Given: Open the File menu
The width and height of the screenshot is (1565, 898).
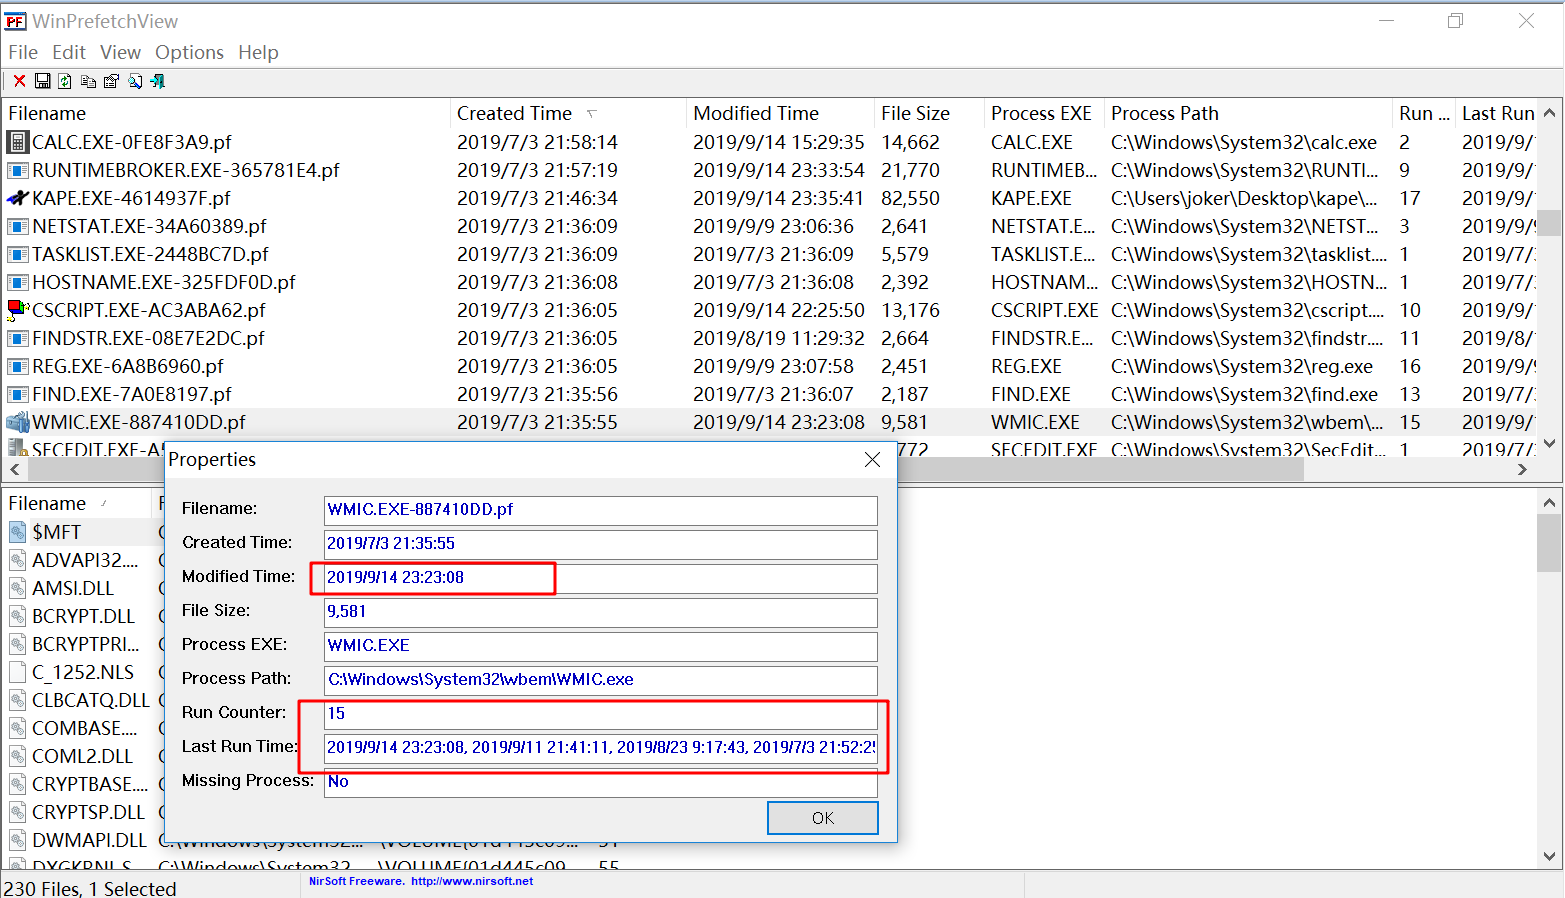Looking at the screenshot, I should [22, 52].
